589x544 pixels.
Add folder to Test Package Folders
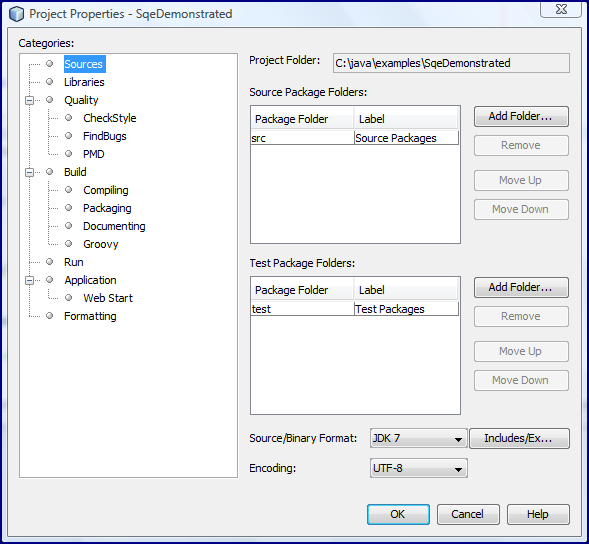coord(521,287)
